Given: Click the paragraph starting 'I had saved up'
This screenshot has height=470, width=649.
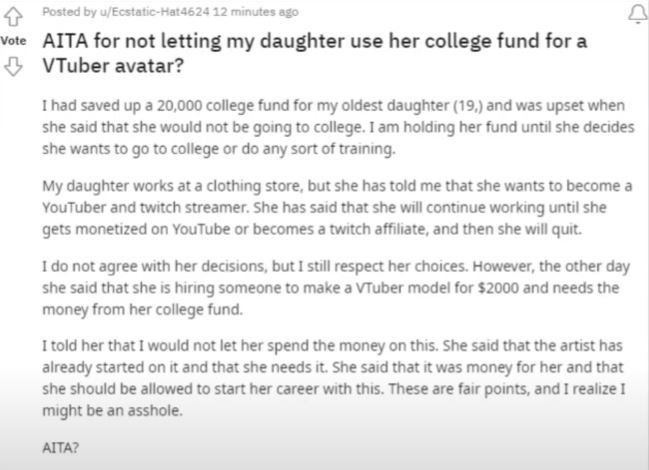Looking at the screenshot, I should click(x=338, y=127).
